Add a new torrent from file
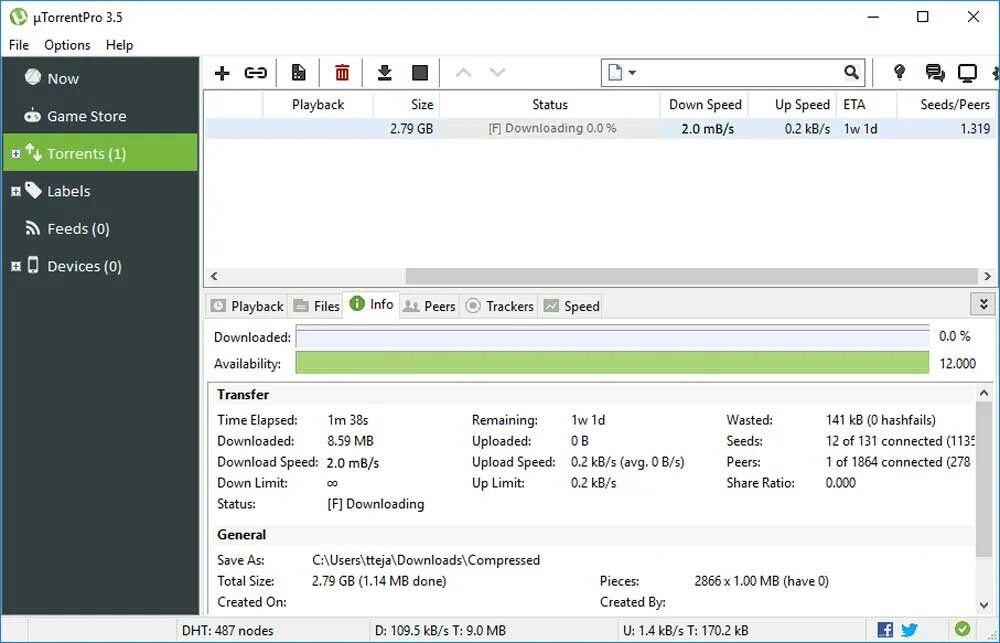Screen dimensions: 1000x643 (222, 72)
